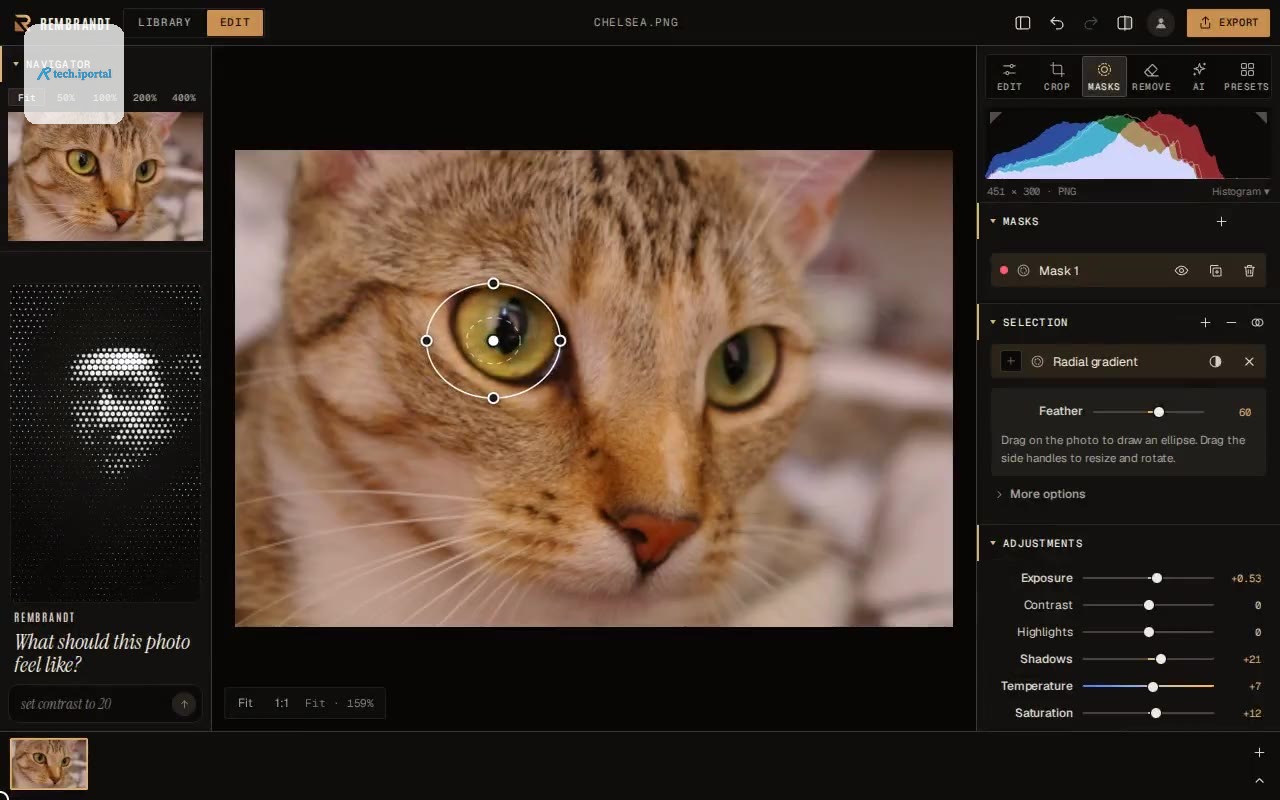Click the Exposure slider handle
Viewport: 1280px width, 800px height.
click(x=1157, y=578)
